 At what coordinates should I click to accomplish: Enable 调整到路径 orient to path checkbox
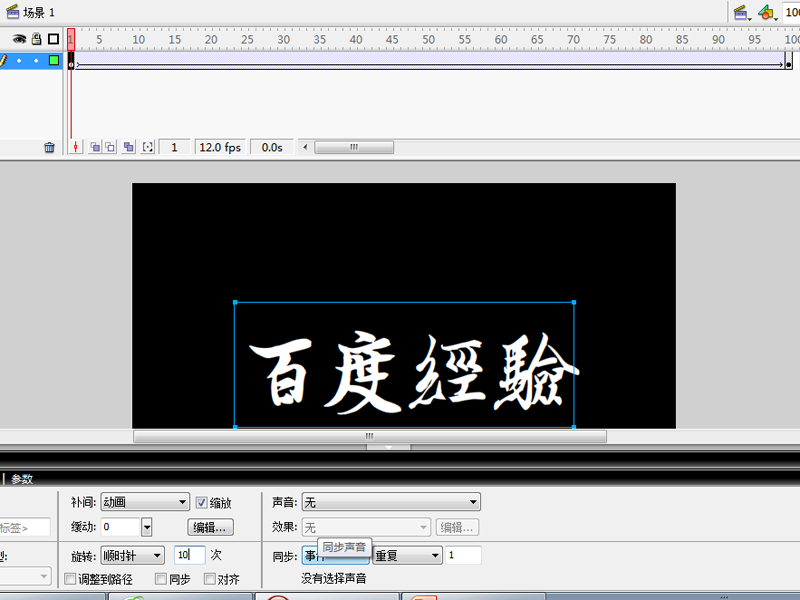click(x=70, y=579)
